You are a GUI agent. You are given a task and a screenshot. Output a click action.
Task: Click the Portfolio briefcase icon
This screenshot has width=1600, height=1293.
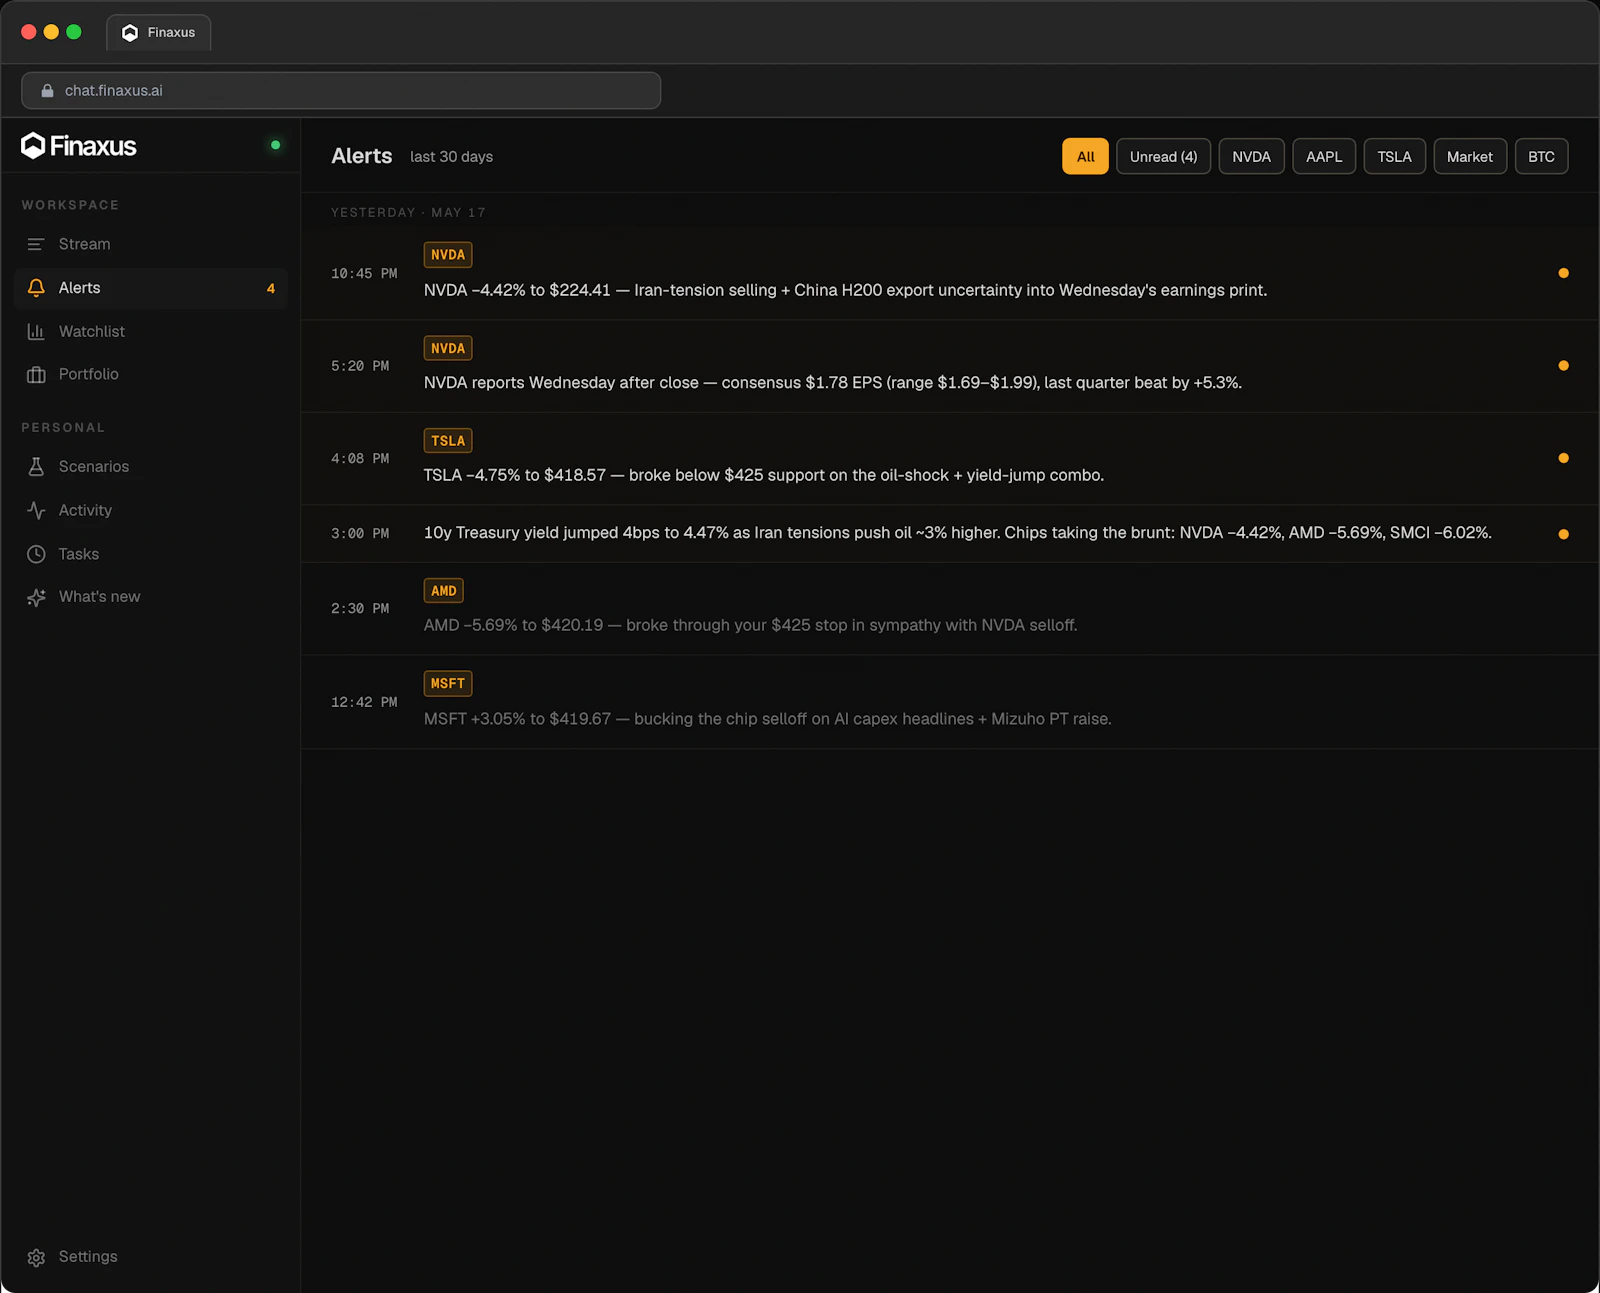point(36,374)
